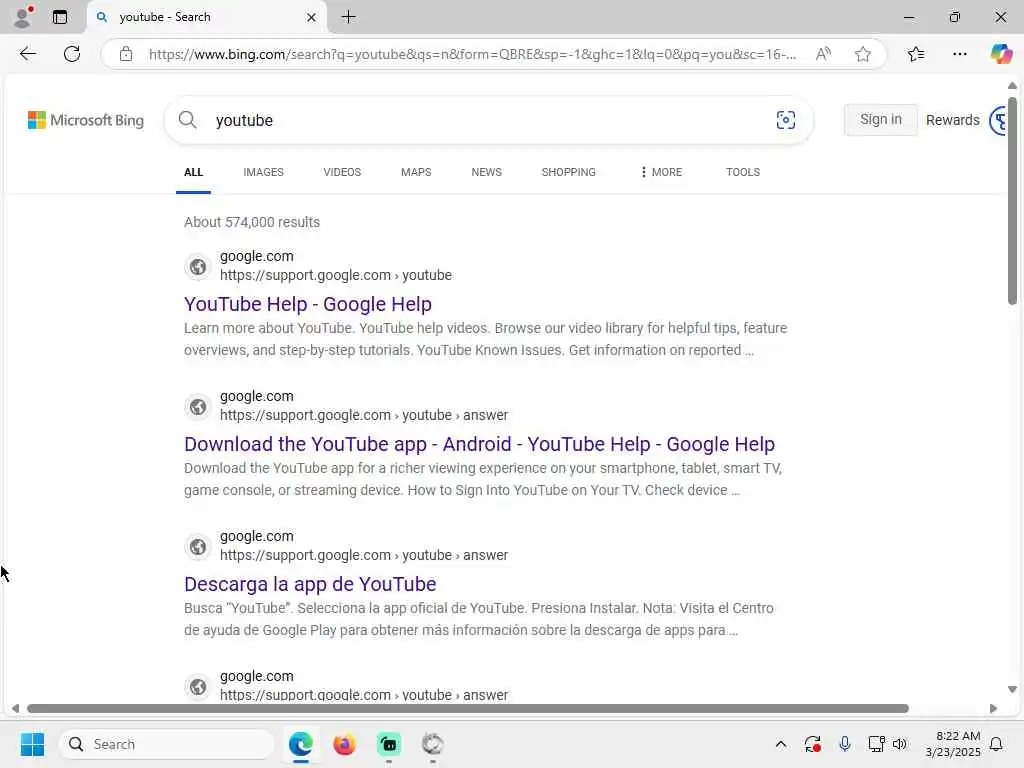Viewport: 1024px width, 768px height.
Task: Open the Favorites list
Action: point(916,54)
